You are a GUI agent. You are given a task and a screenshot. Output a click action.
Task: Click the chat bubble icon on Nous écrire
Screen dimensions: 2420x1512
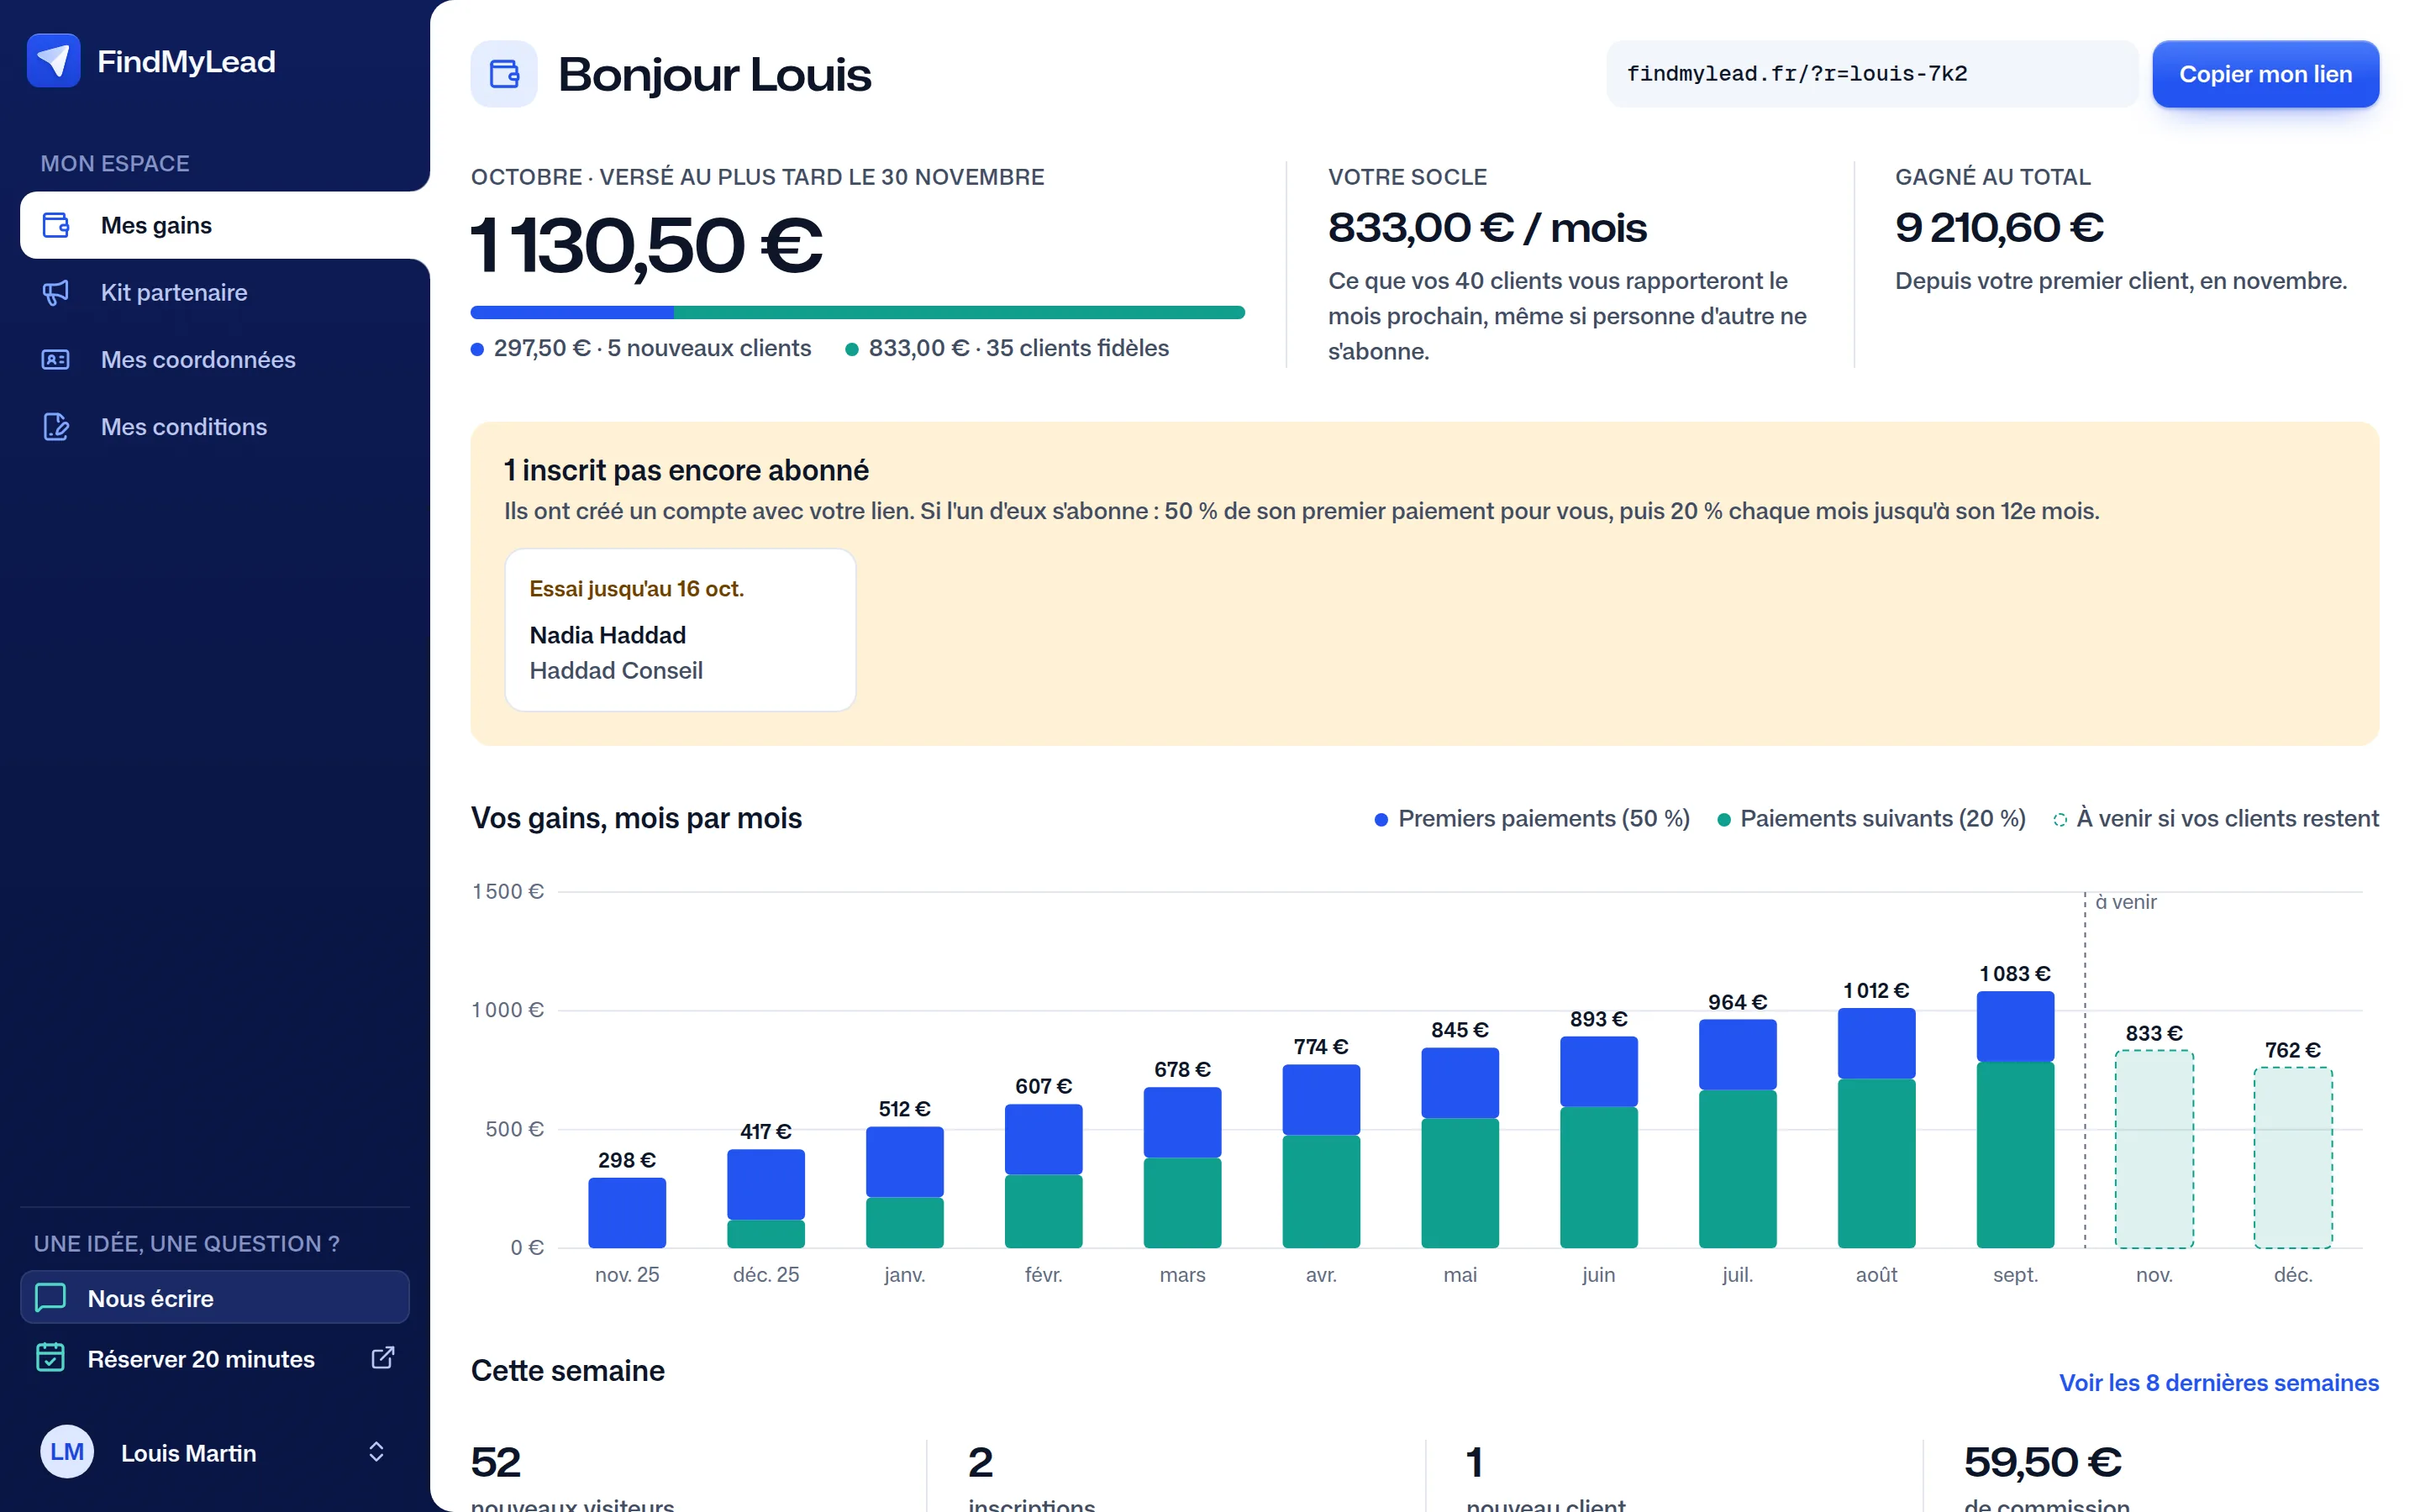pos(51,1297)
